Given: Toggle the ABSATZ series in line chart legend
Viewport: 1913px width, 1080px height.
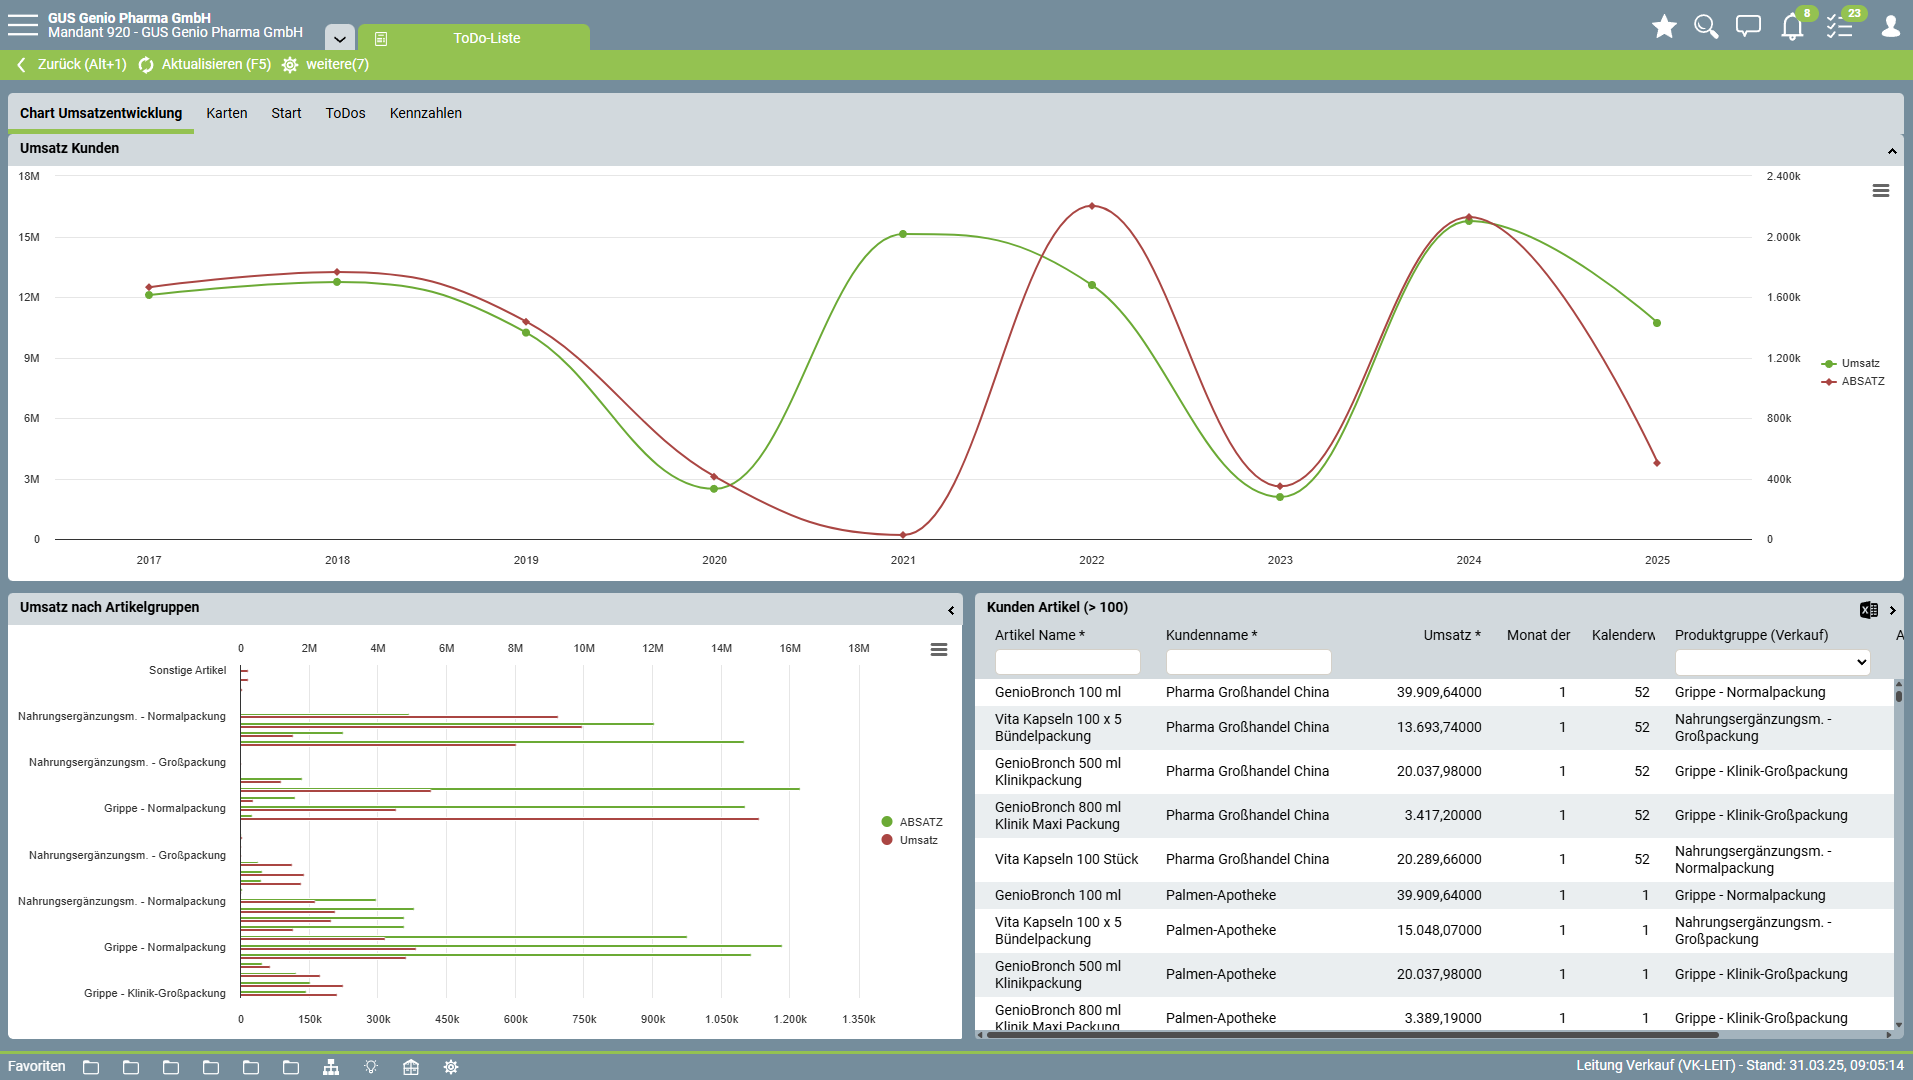Looking at the screenshot, I should pos(1862,382).
